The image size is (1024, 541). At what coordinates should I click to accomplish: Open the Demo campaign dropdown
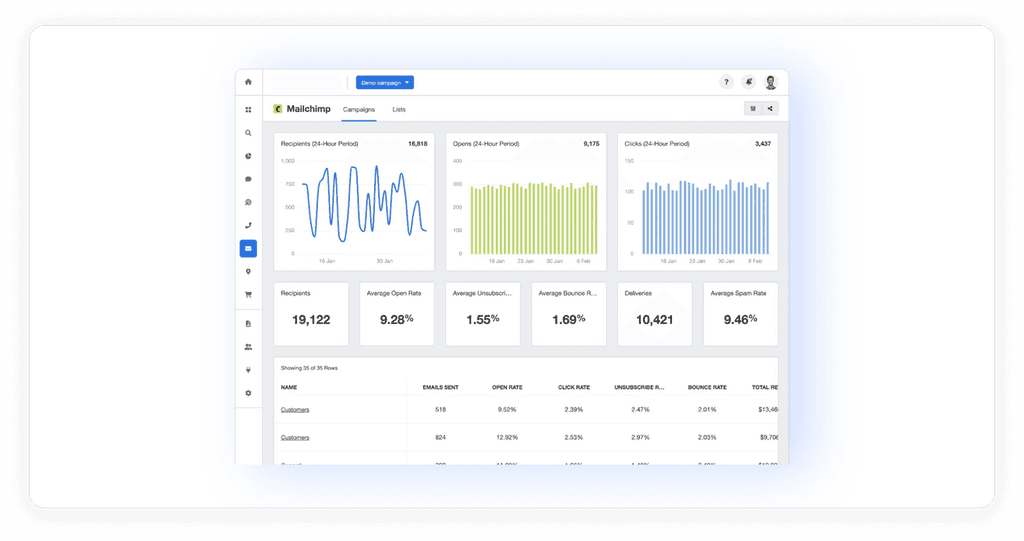385,82
